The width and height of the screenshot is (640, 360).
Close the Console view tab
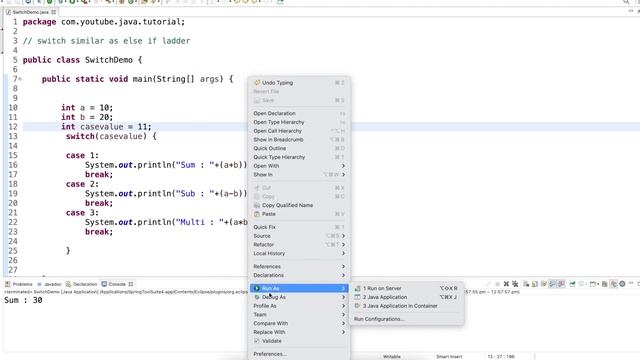pos(131,284)
